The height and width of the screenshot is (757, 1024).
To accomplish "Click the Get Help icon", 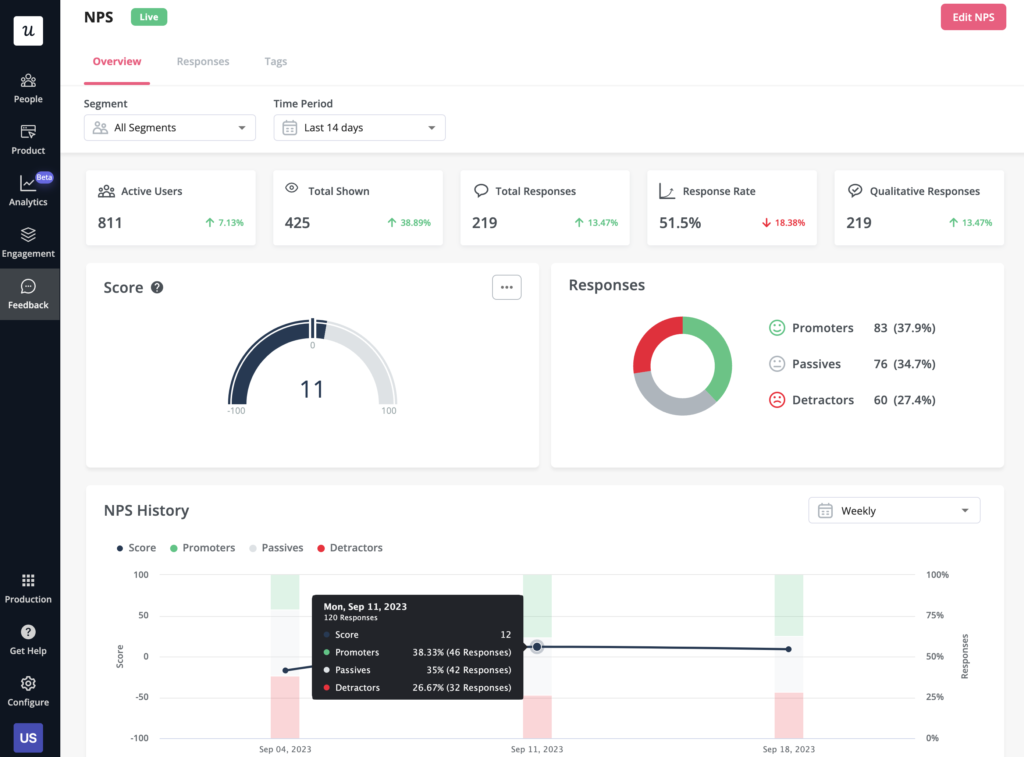I will pyautogui.click(x=28, y=638).
